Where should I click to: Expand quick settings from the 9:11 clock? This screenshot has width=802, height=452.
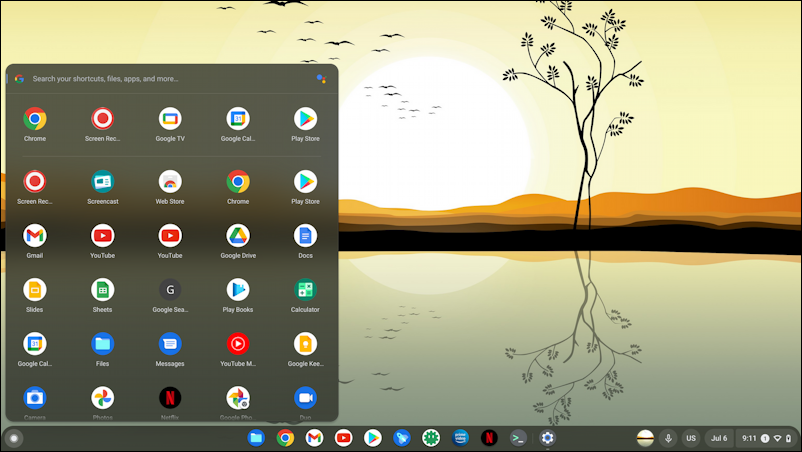pos(767,438)
